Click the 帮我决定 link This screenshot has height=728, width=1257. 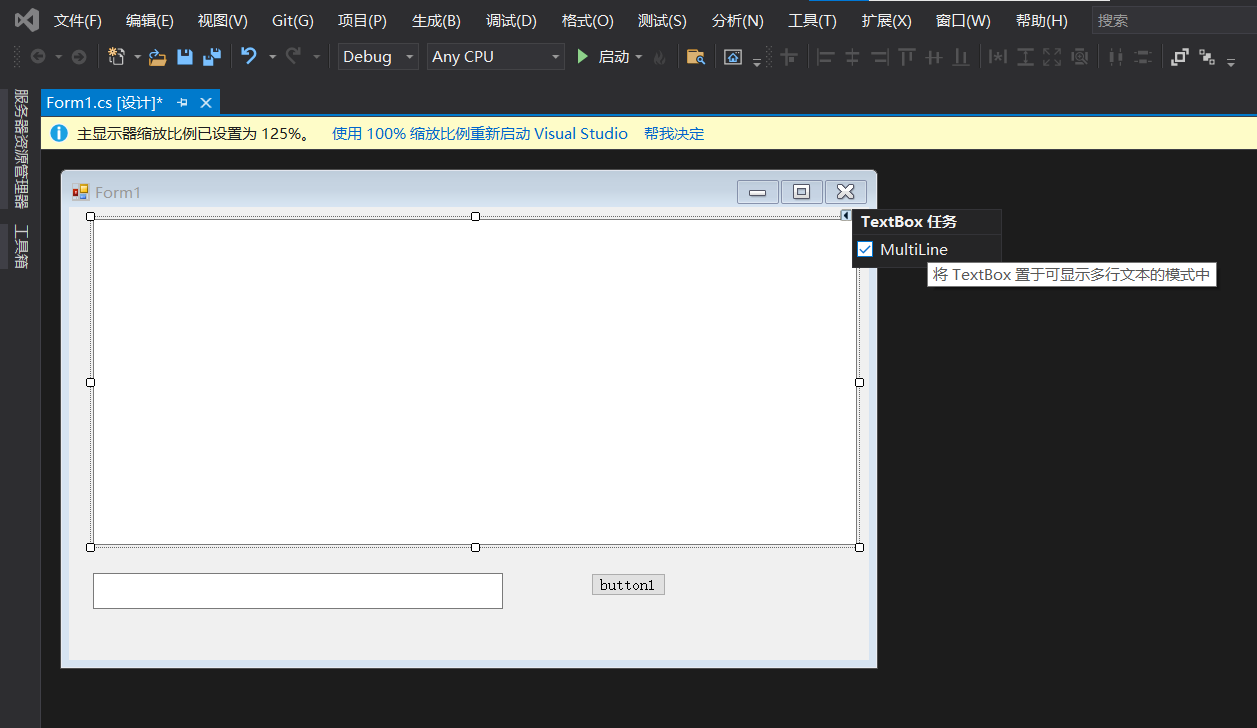click(674, 133)
